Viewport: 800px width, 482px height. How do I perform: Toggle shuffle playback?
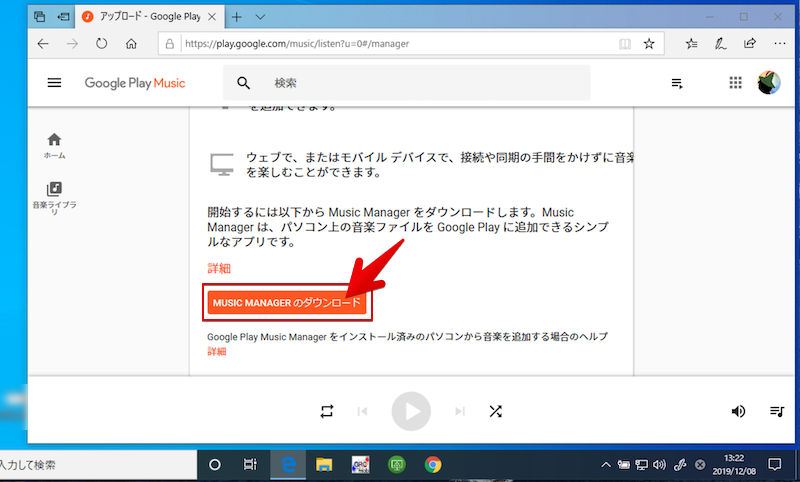(495, 411)
